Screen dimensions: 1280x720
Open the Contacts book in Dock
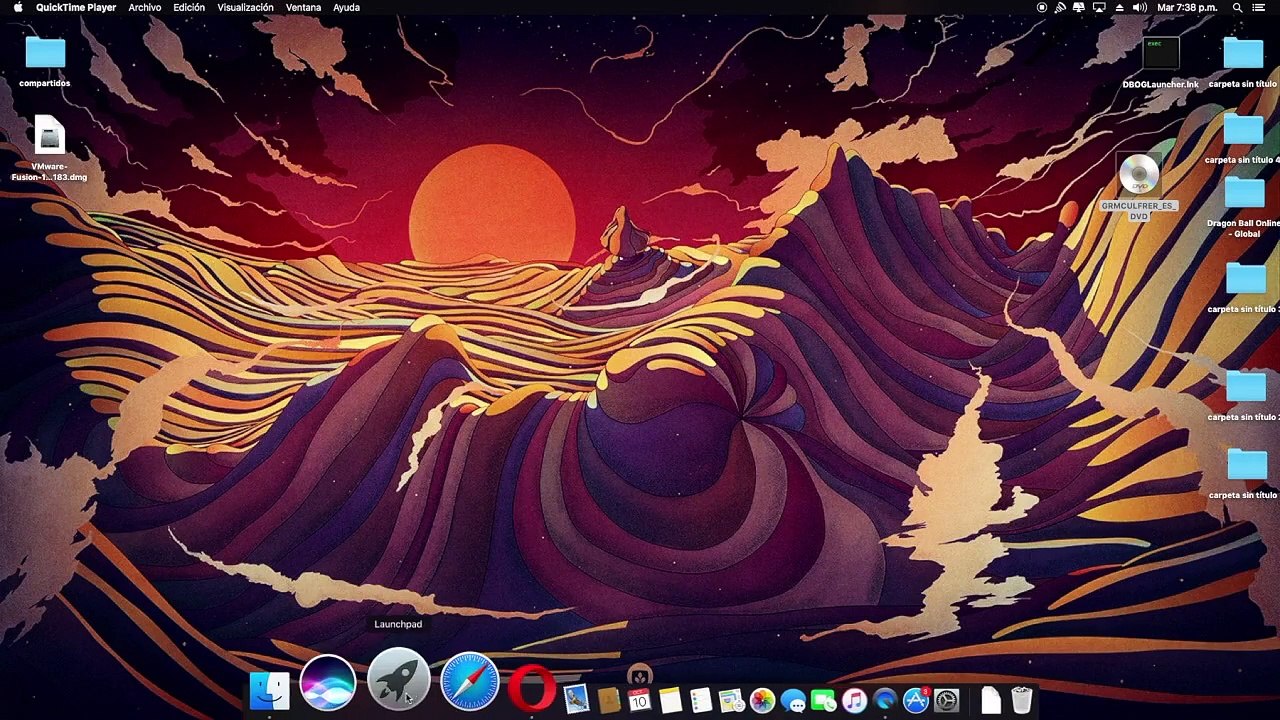point(608,700)
